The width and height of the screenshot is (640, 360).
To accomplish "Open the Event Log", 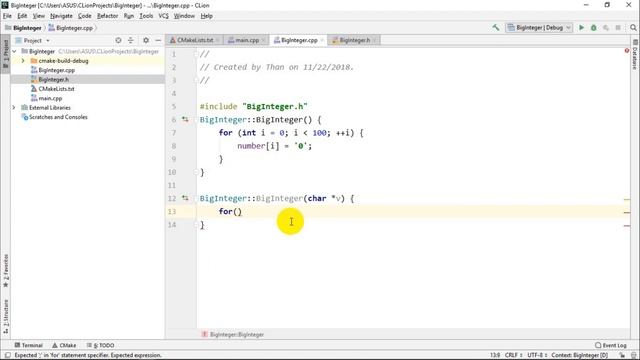I will pos(611,345).
